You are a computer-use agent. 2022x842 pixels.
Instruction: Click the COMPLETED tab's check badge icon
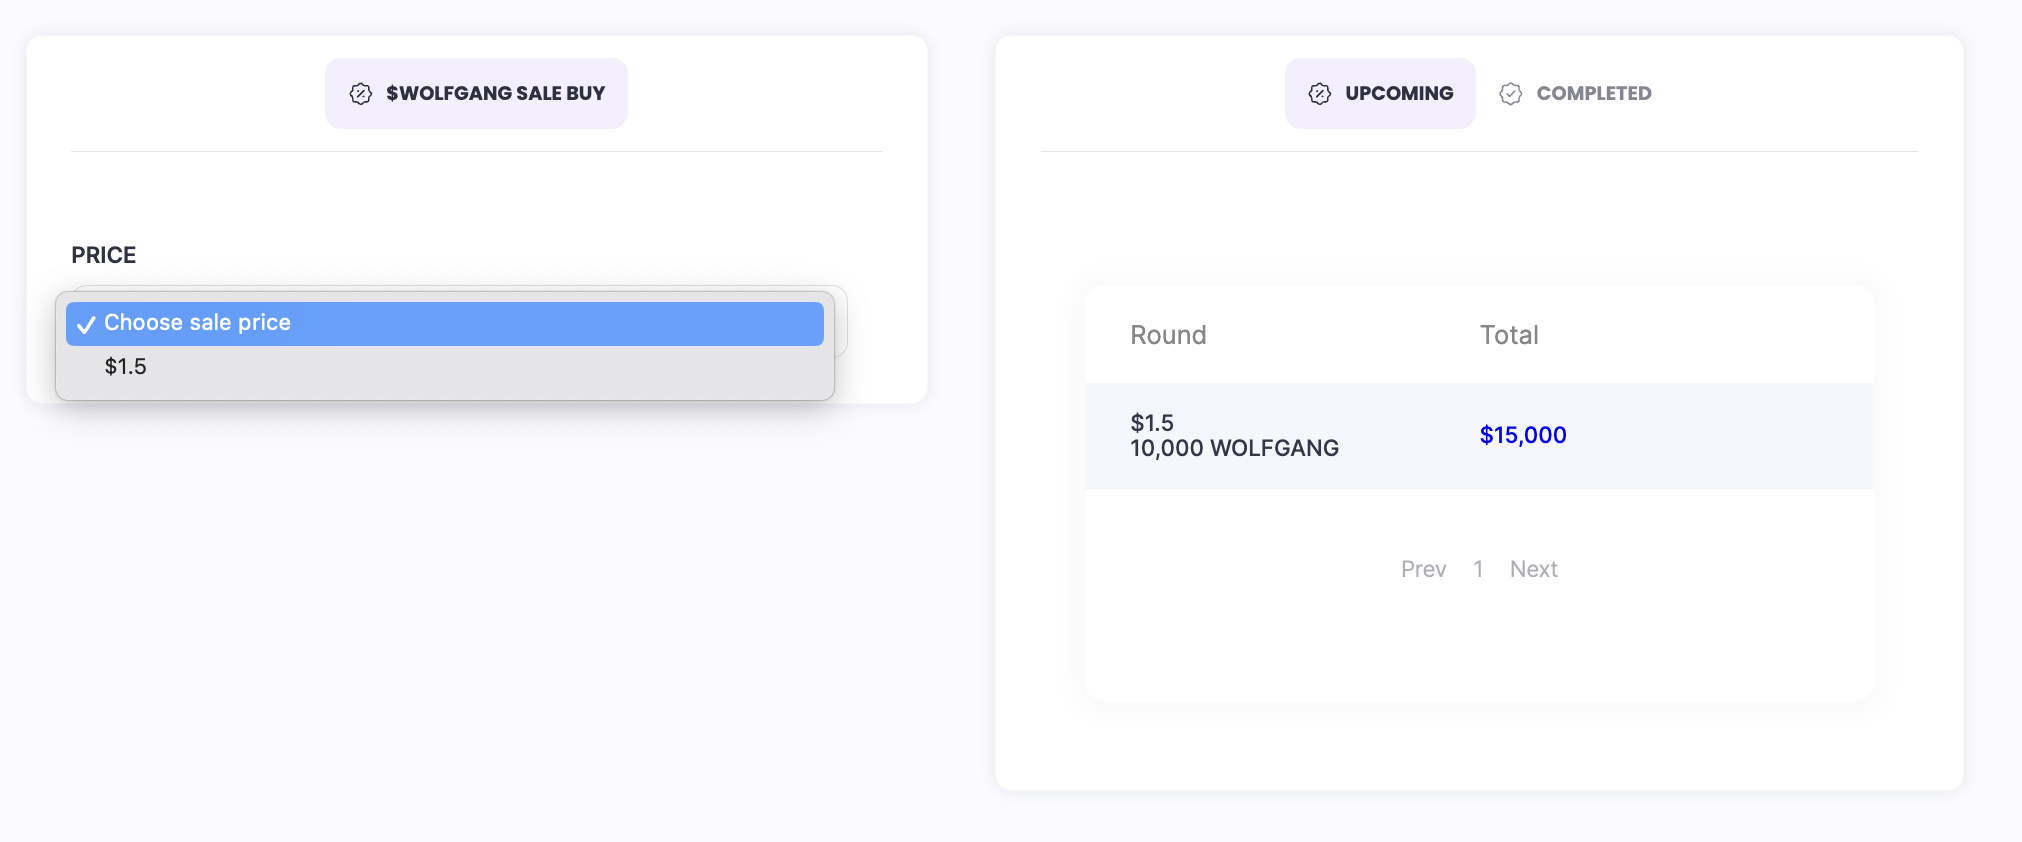pyautogui.click(x=1510, y=94)
